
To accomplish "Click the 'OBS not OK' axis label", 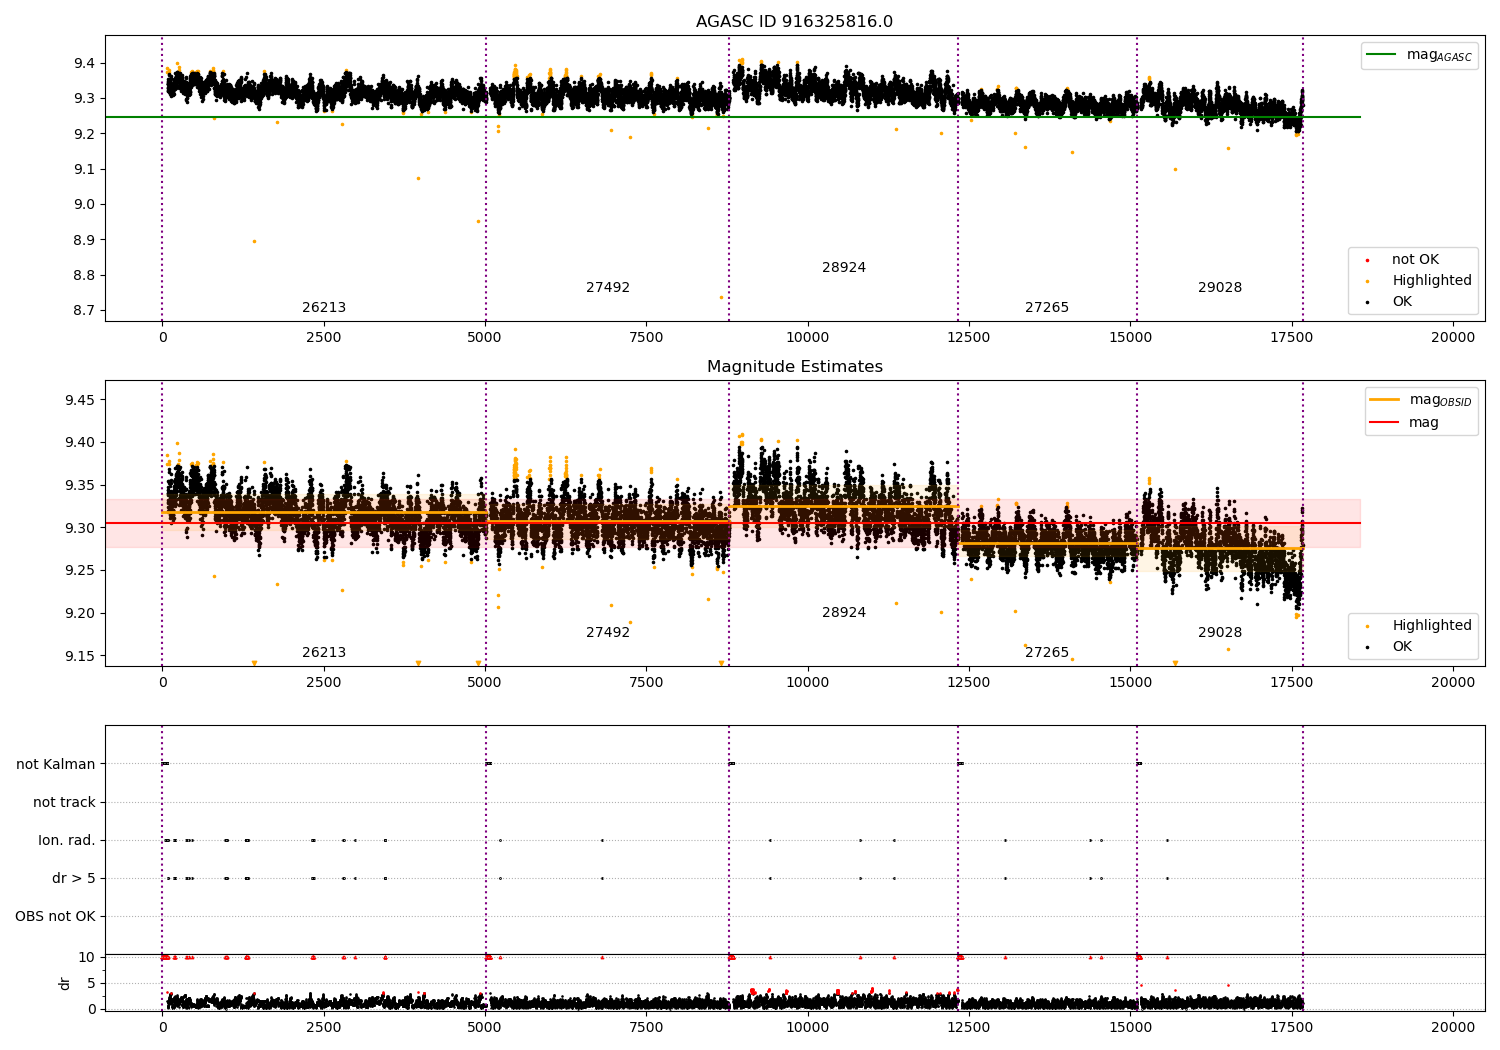I will pos(56,917).
